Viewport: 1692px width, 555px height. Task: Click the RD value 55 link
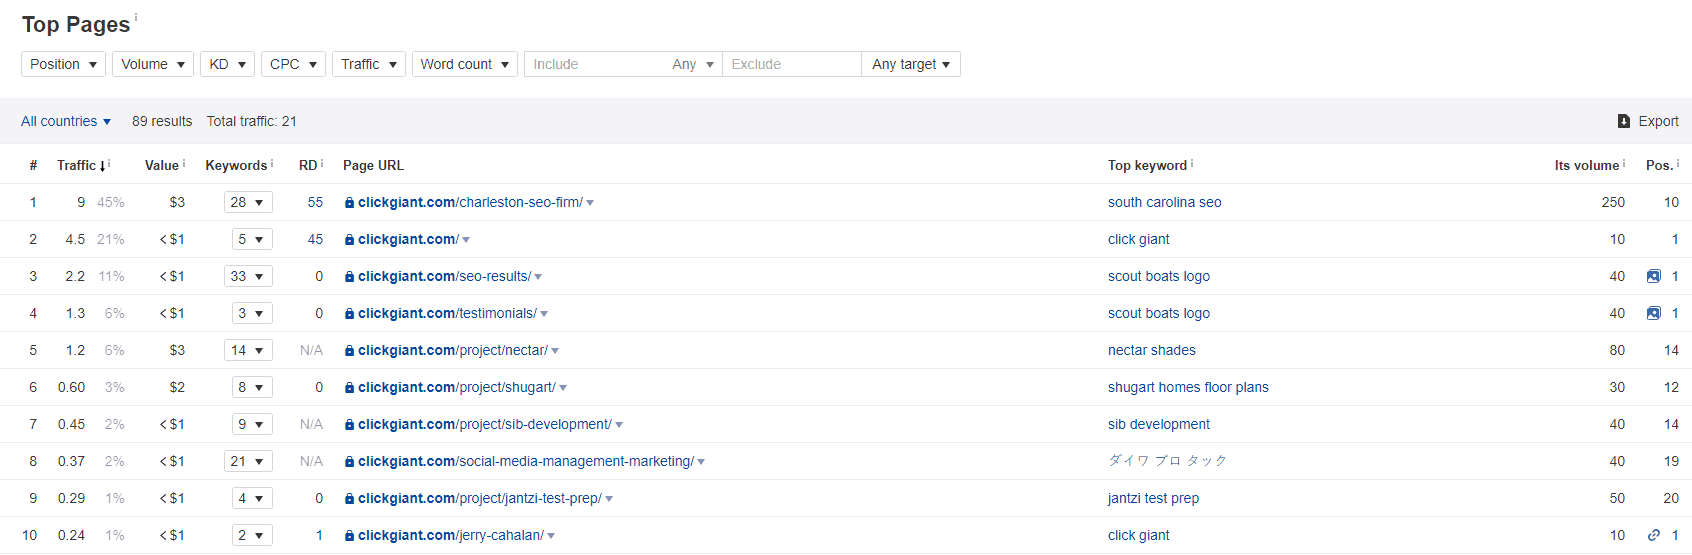315,202
